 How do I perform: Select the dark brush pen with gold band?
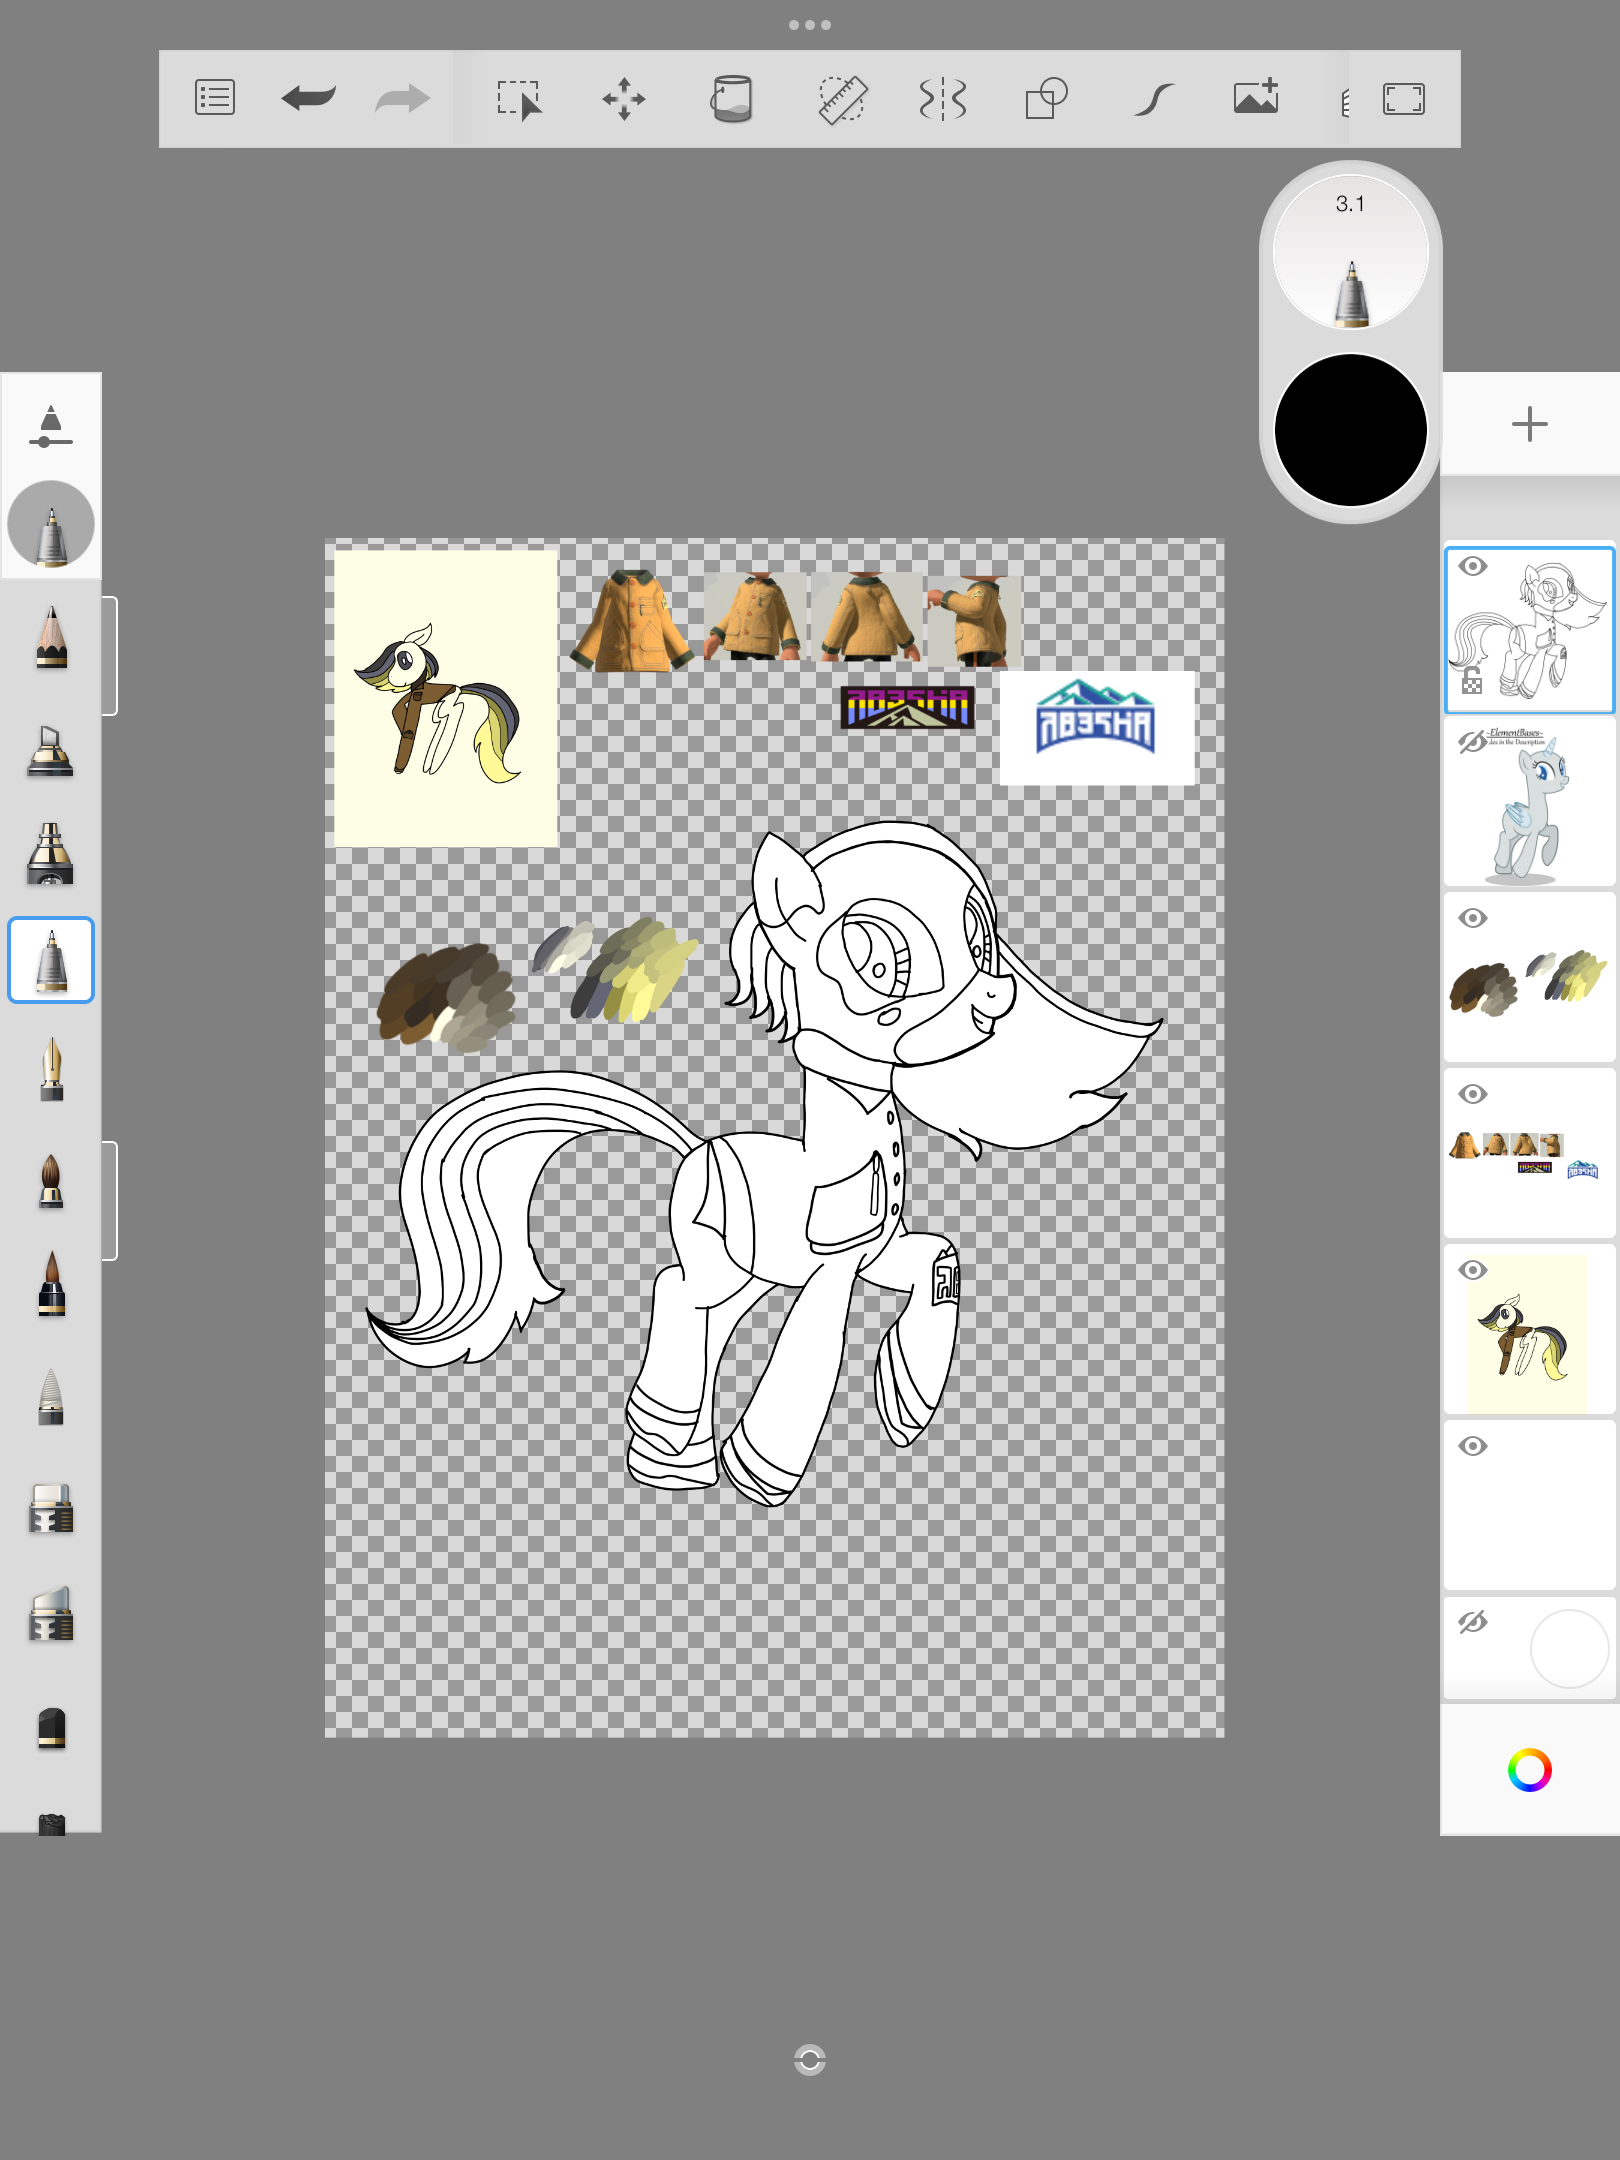coord(51,1284)
